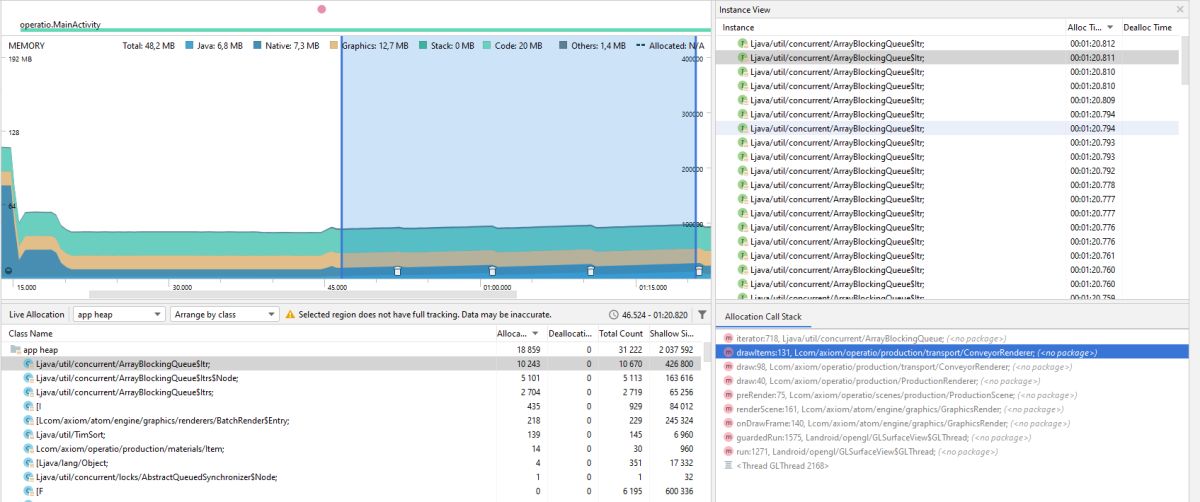Select instance allocated at 00:01:20.811
1200x502 pixels.
coord(948,58)
